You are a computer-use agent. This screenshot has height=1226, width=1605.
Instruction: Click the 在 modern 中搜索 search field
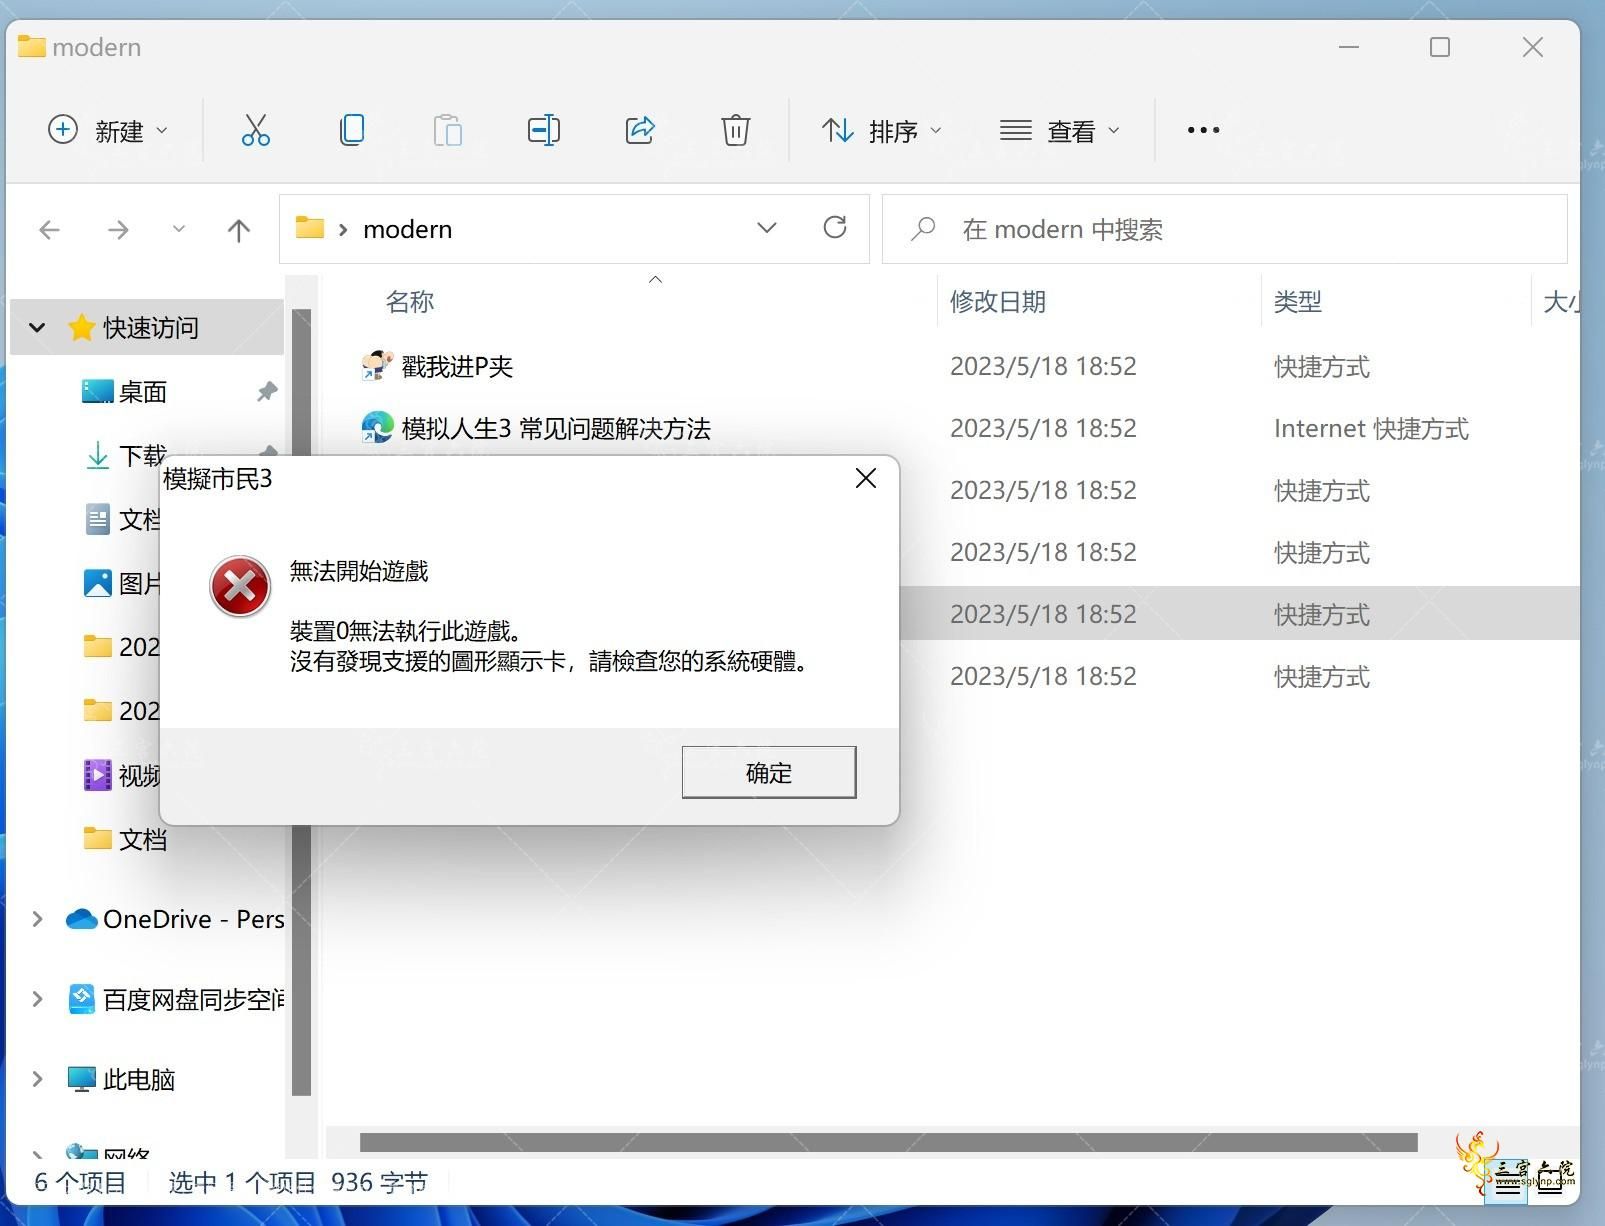[x=1224, y=229]
